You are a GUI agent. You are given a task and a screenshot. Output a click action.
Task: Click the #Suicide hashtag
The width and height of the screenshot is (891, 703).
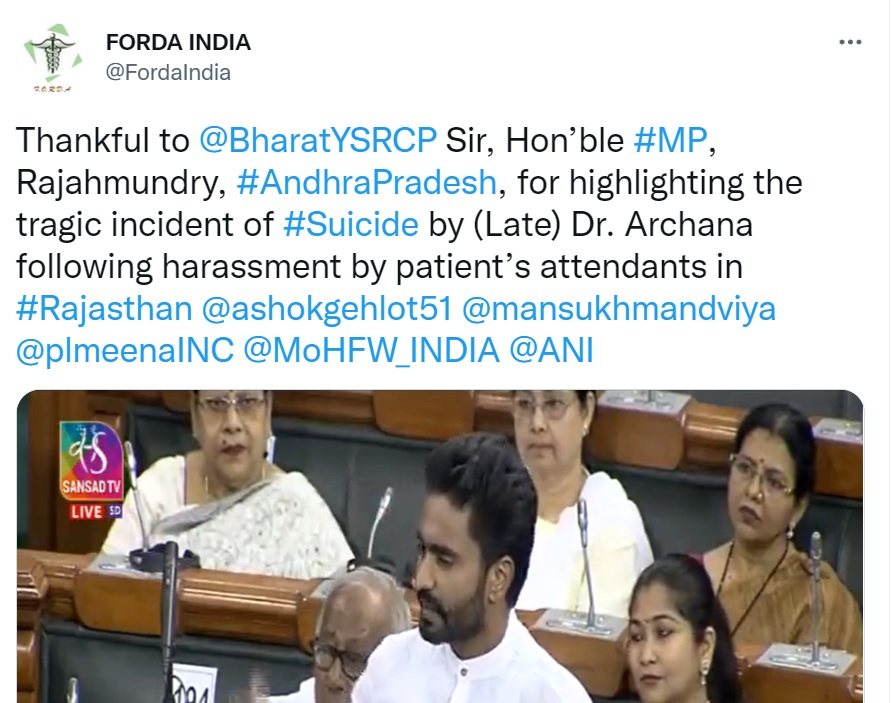point(351,224)
